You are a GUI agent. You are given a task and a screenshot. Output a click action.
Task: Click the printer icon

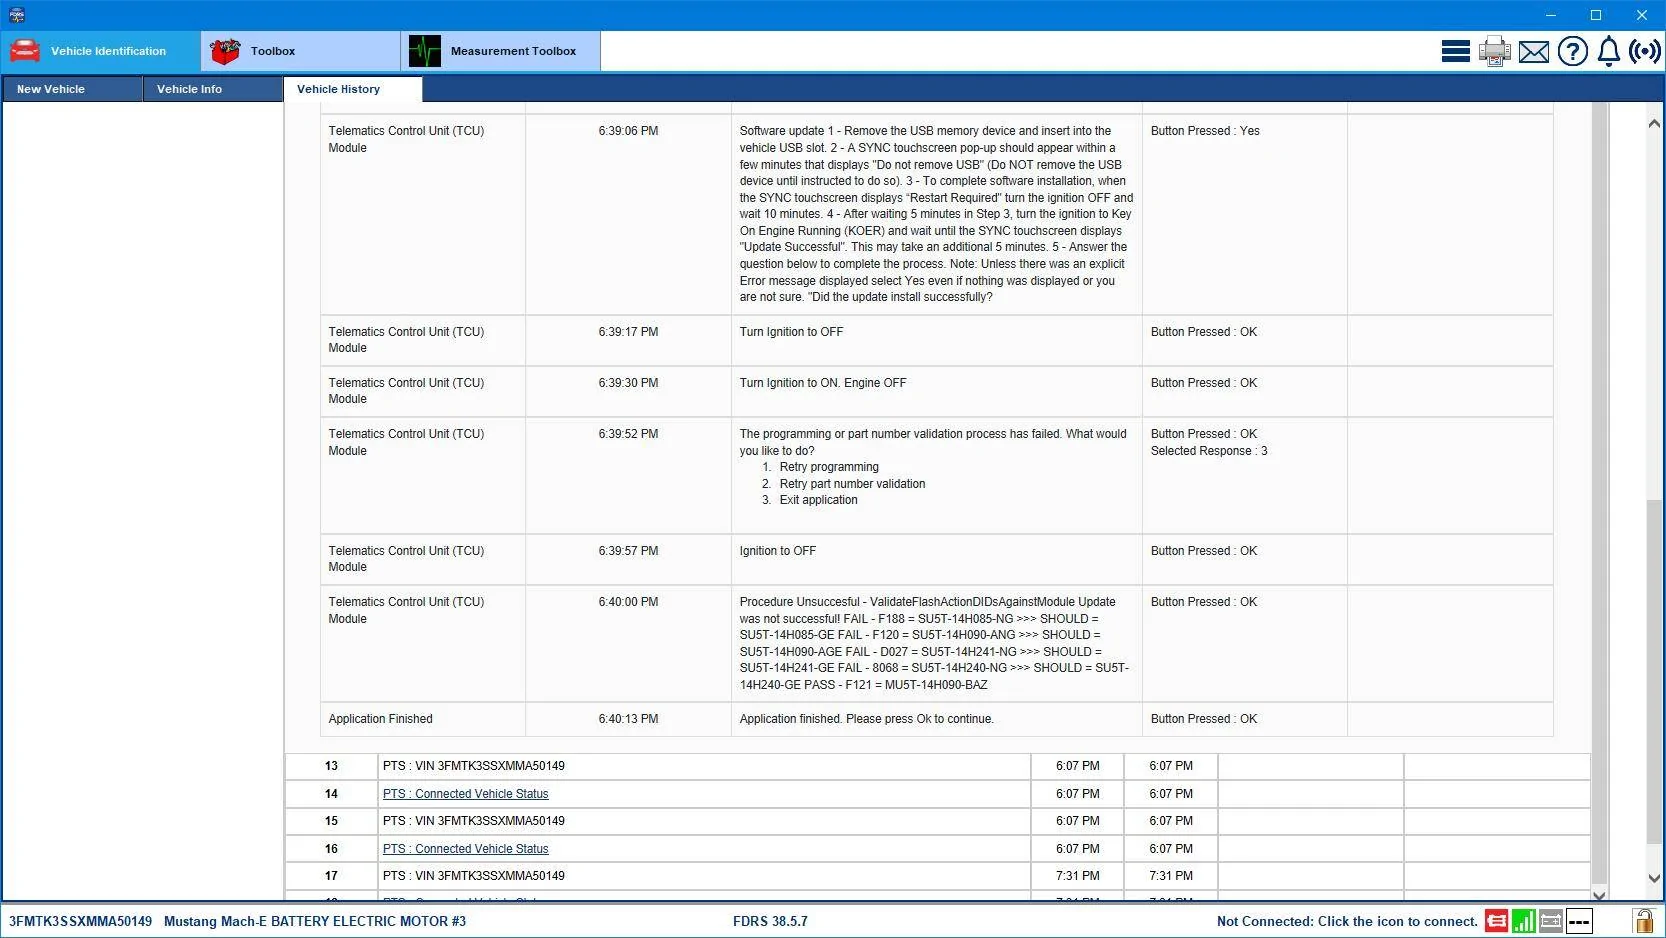coord(1494,51)
